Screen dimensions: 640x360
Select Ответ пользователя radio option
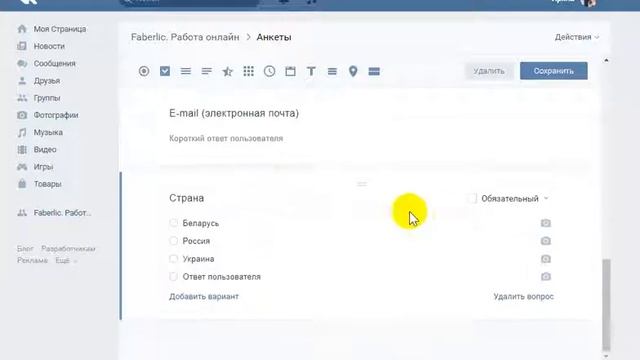coord(173,276)
